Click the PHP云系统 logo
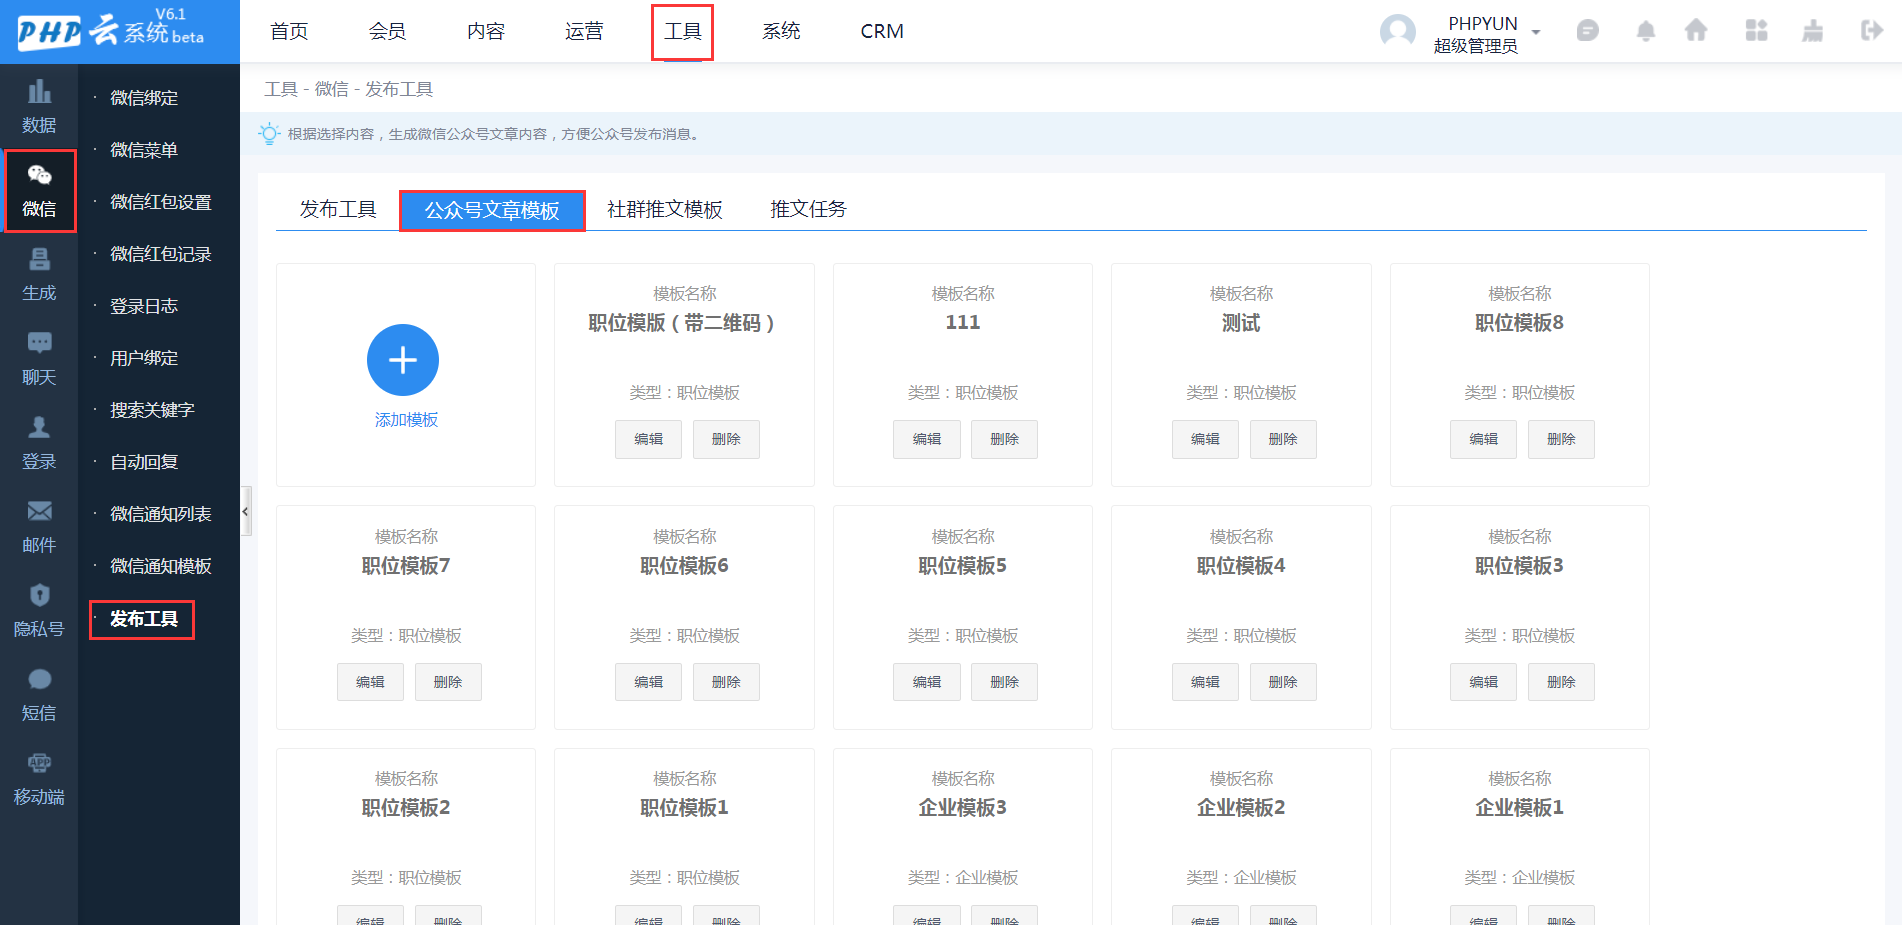Image resolution: width=1902 pixels, height=925 pixels. click(111, 30)
